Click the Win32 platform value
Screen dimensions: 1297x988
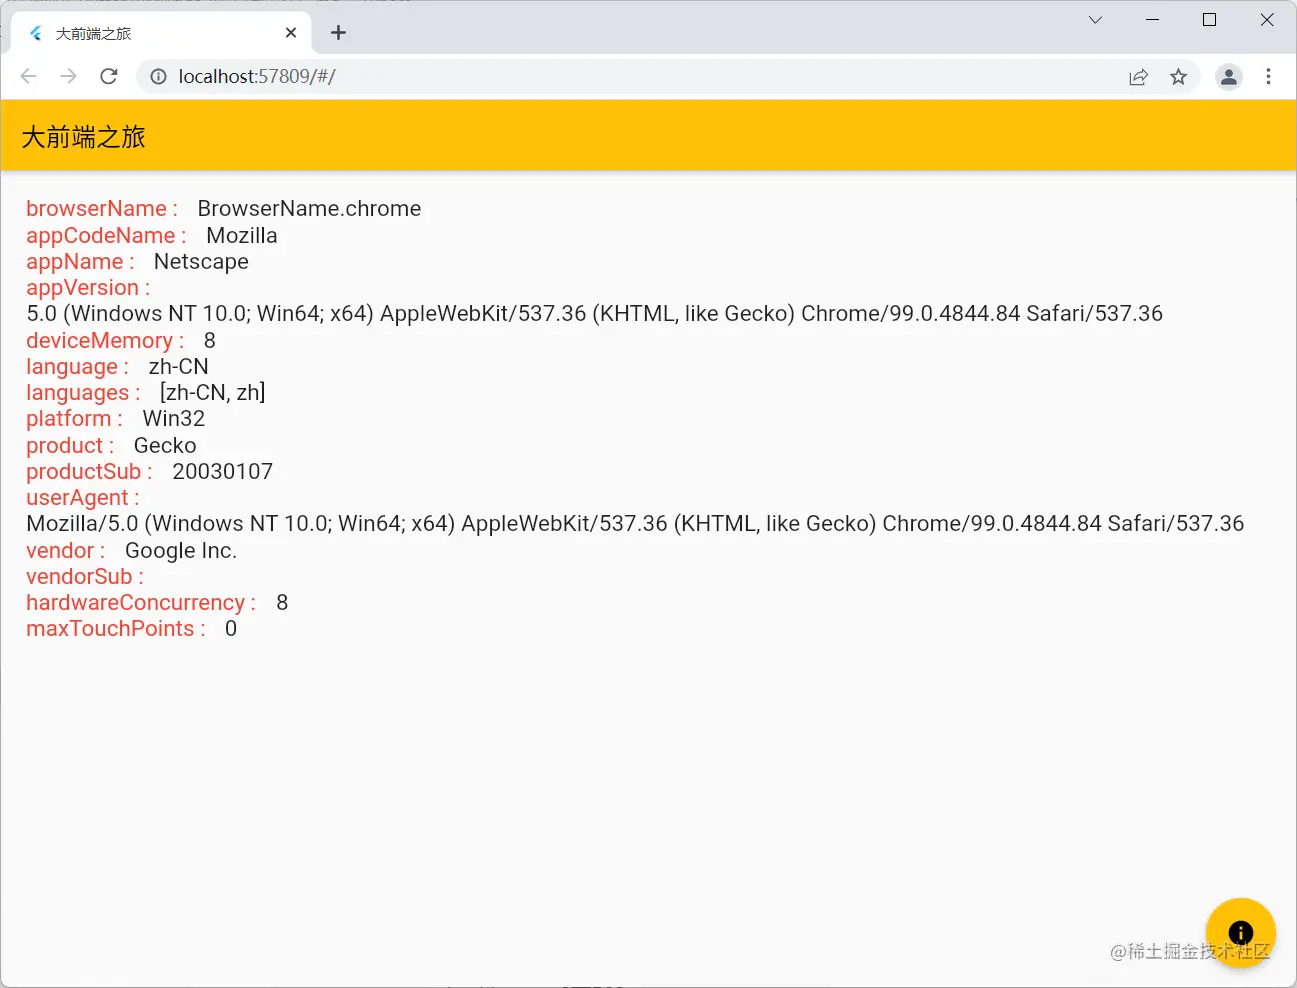[173, 418]
